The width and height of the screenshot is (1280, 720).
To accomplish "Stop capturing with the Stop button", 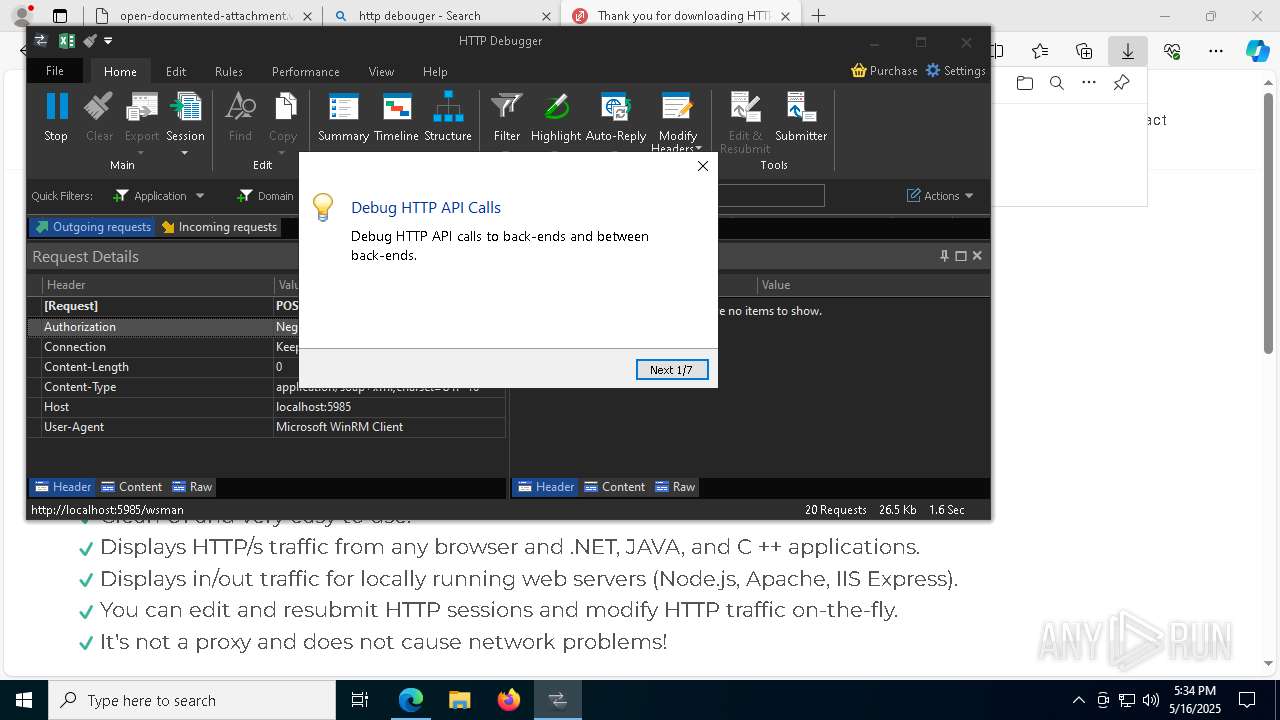I will pyautogui.click(x=56, y=116).
